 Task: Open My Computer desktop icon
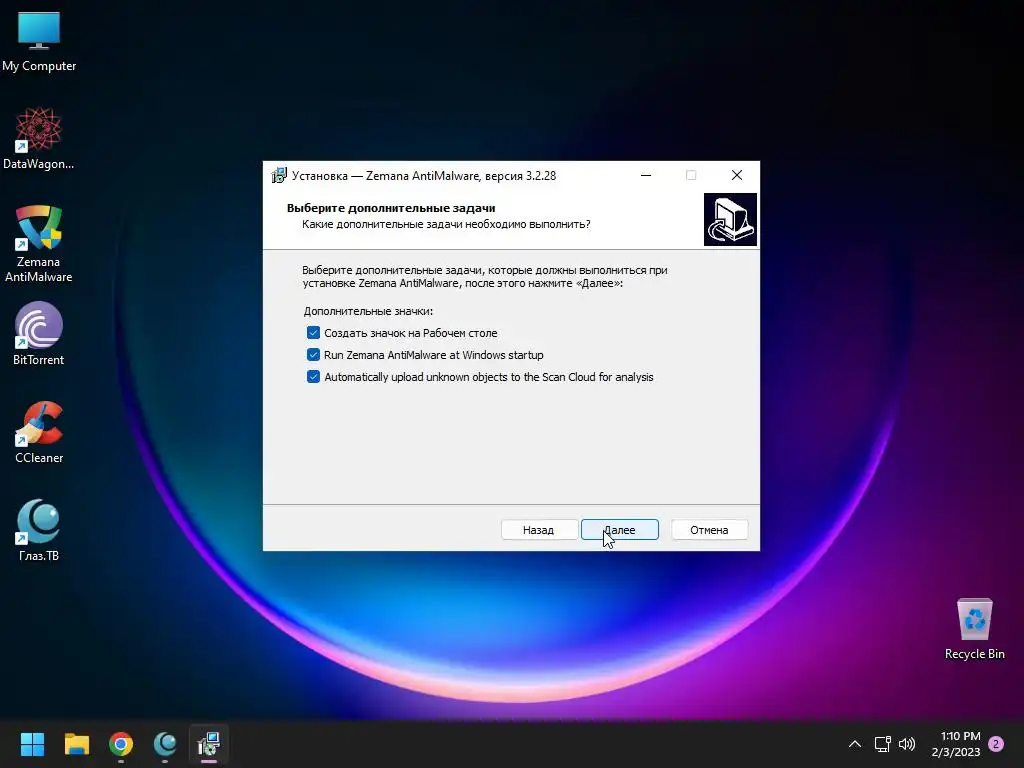point(39,41)
